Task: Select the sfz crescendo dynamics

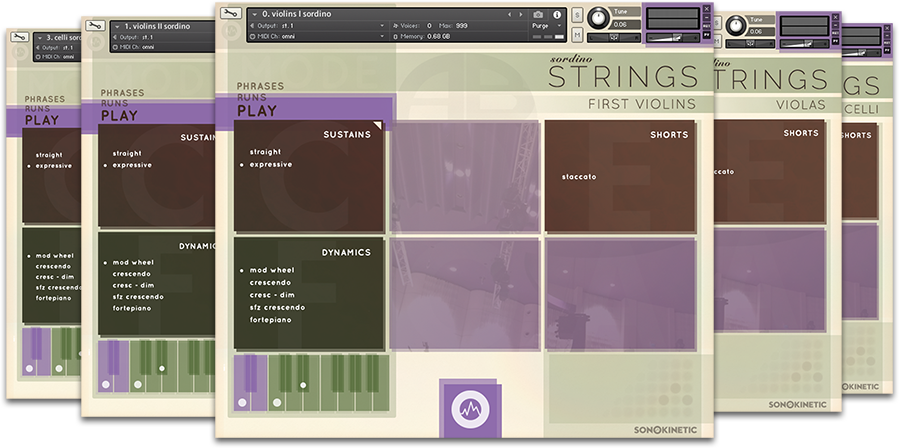Action: (276, 307)
